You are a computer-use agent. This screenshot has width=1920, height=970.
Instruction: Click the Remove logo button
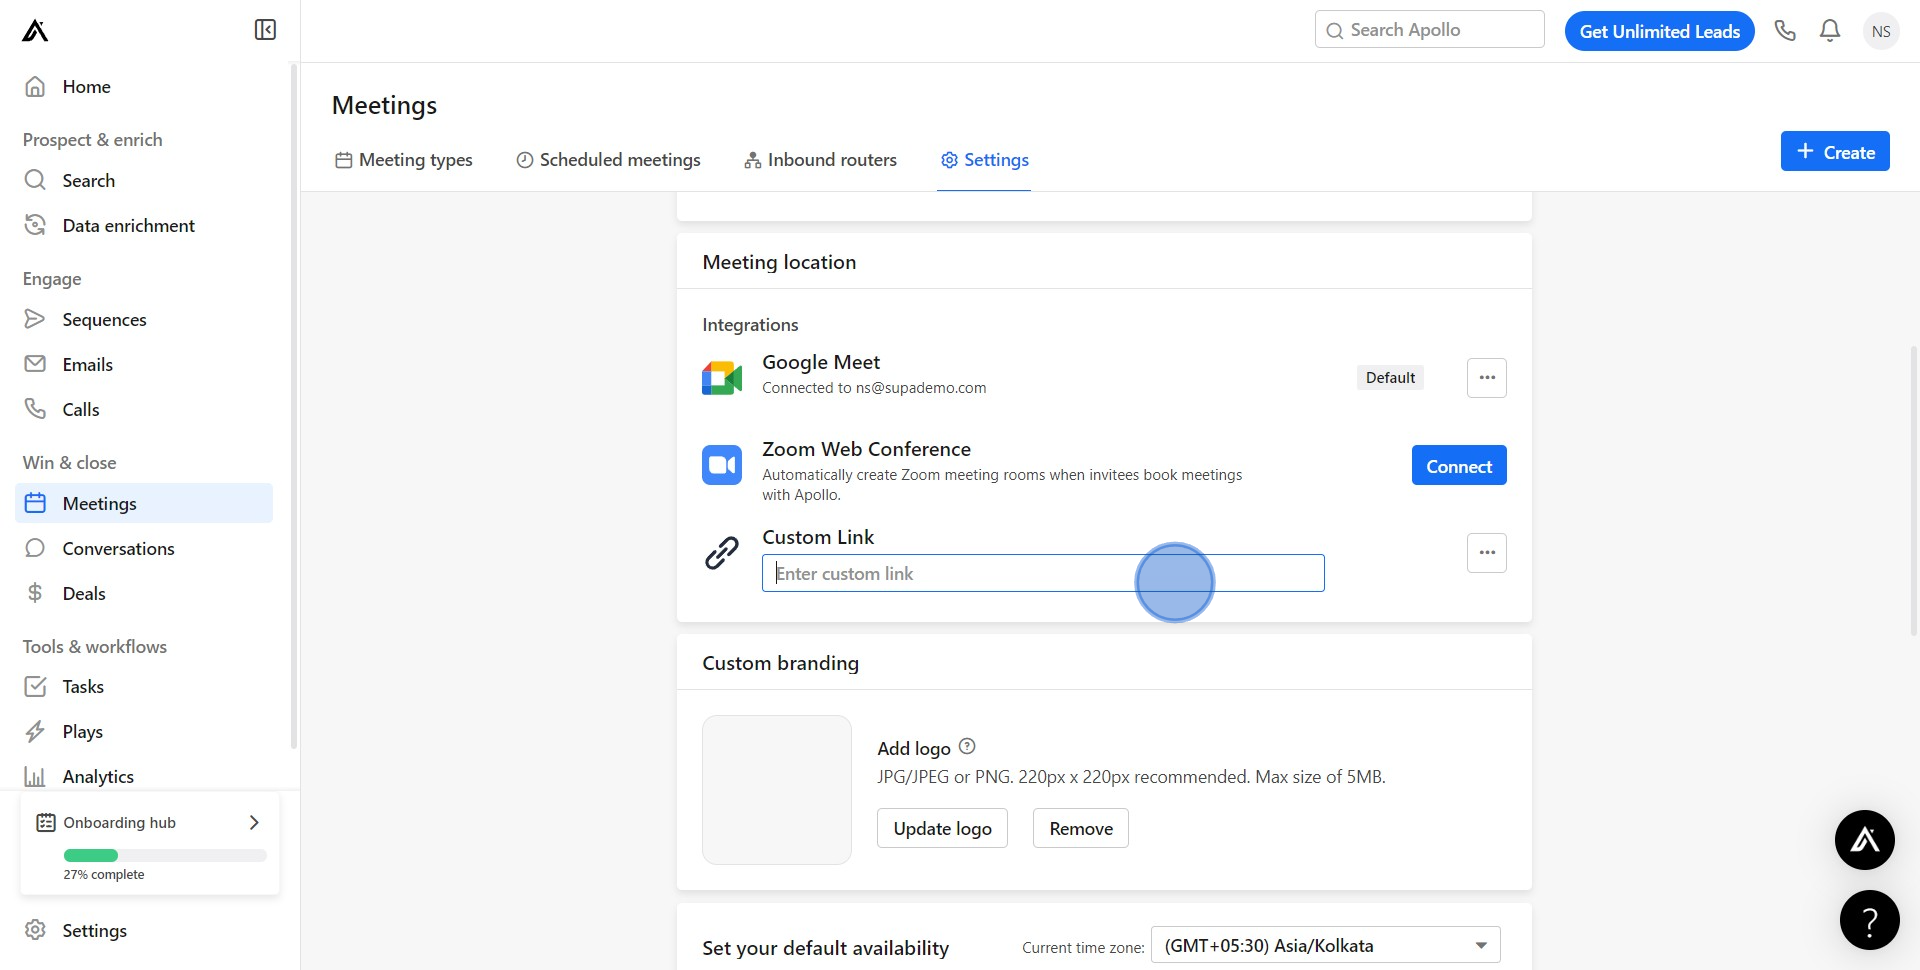[x=1081, y=829]
